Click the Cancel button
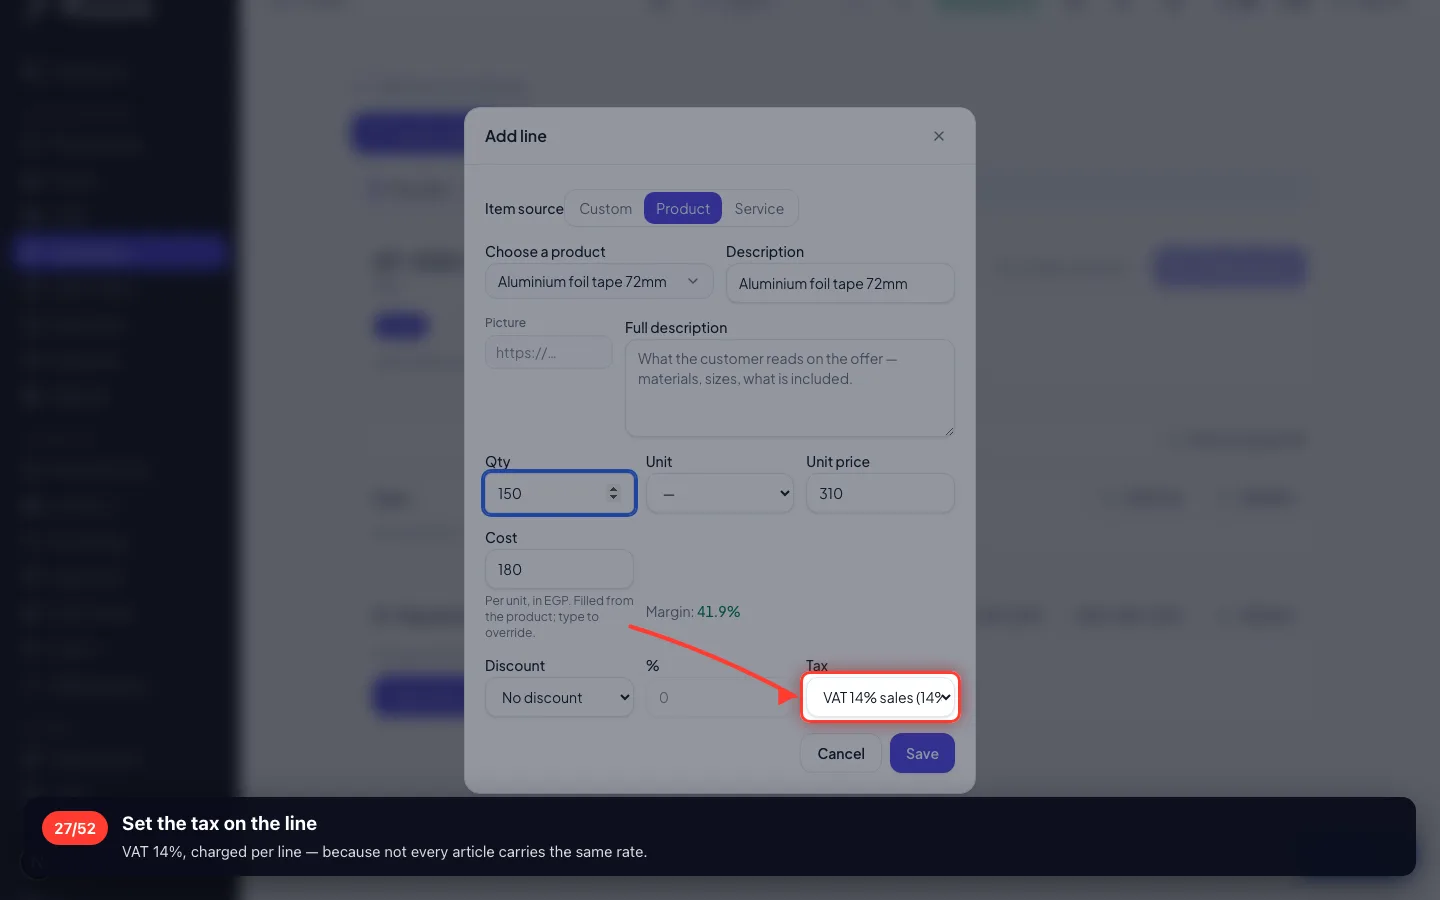Screen dimensions: 1440x900 point(841,754)
